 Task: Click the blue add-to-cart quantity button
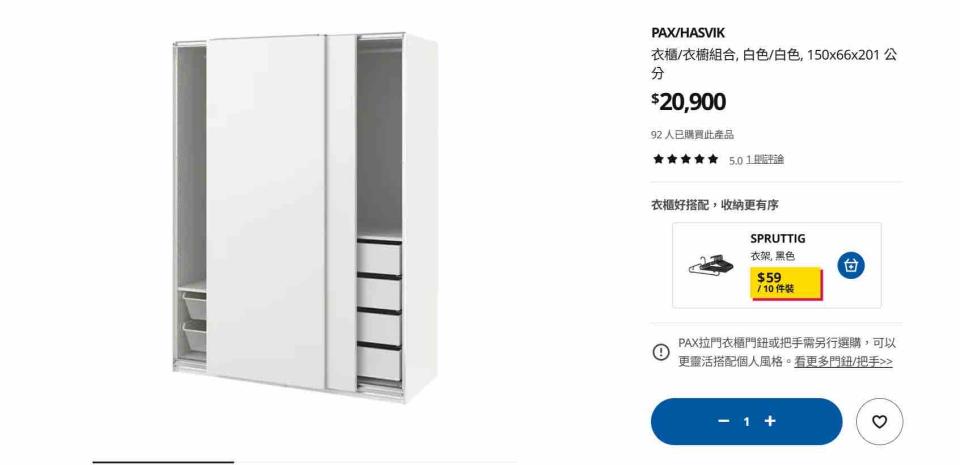pos(746,422)
